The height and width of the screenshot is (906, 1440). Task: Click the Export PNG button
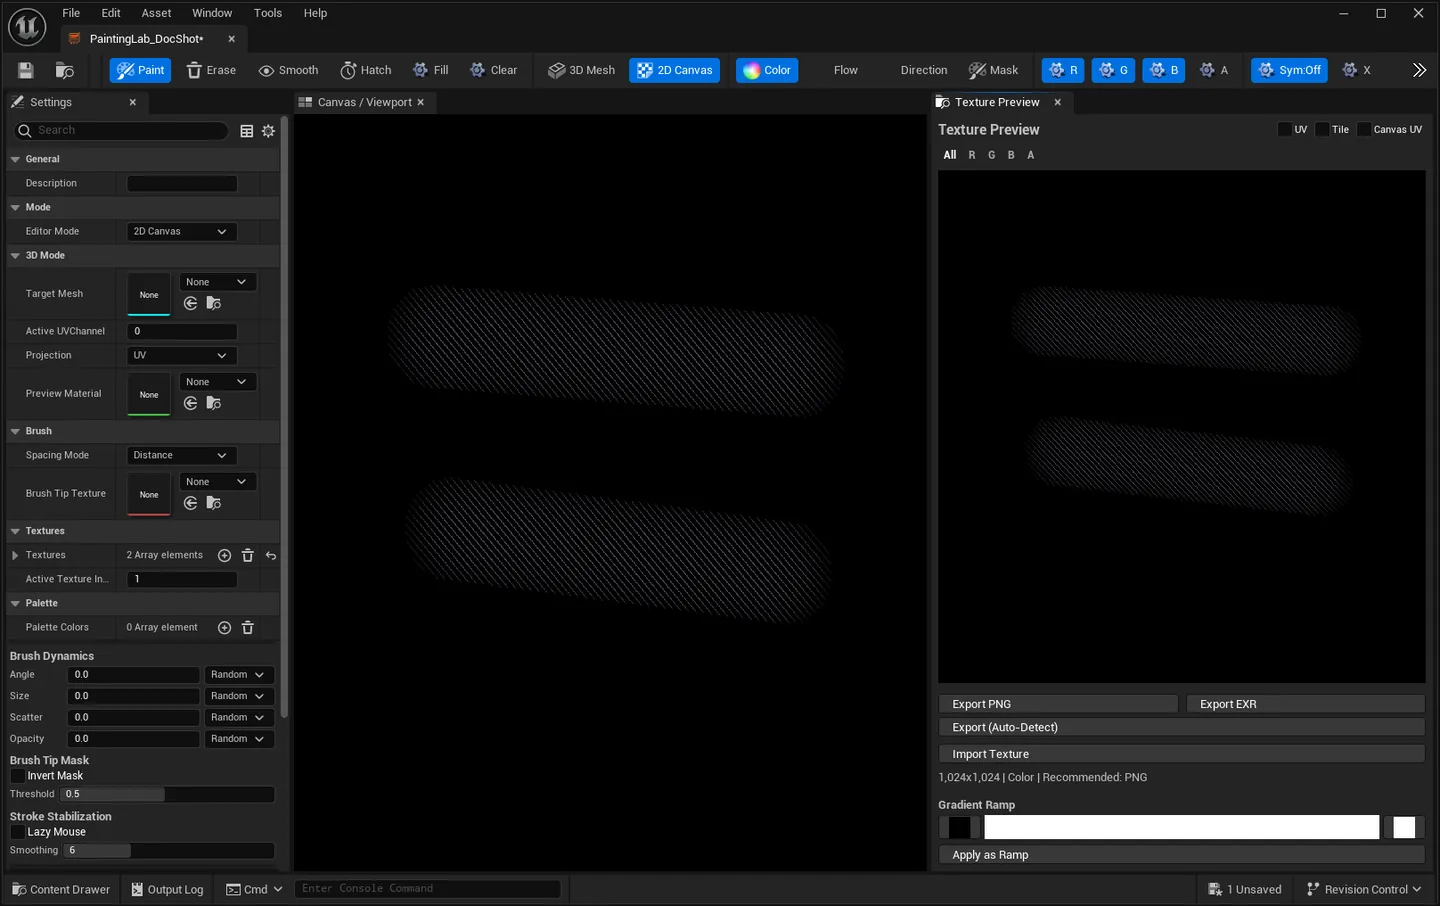[x=1058, y=704]
